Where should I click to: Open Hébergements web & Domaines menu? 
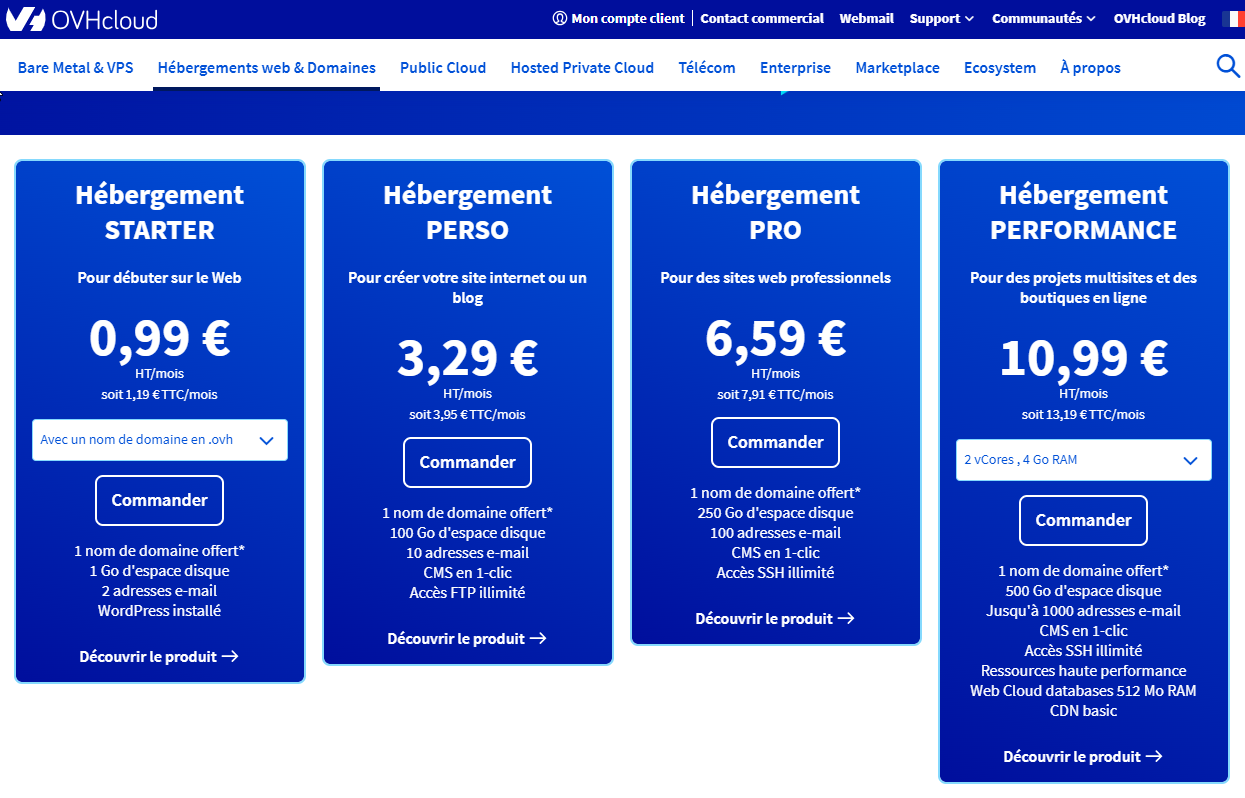click(267, 68)
